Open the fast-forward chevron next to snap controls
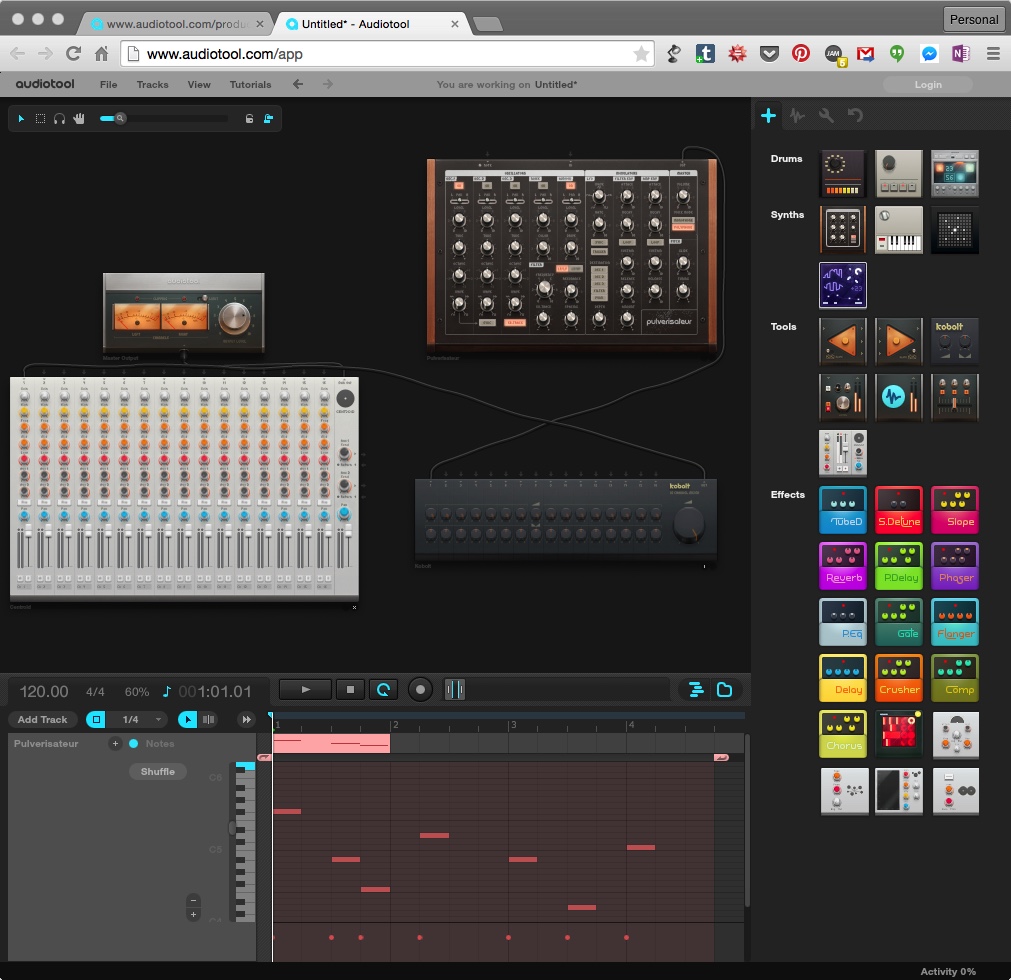Screen dimensions: 1011x980 pyautogui.click(x=244, y=719)
